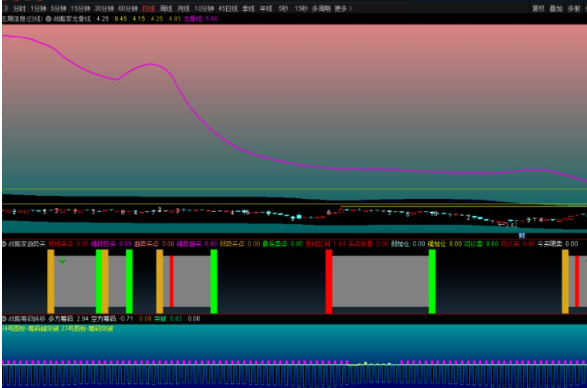Choose the 月线 monthly period
The height and width of the screenshot is (388, 587).
tap(183, 8)
